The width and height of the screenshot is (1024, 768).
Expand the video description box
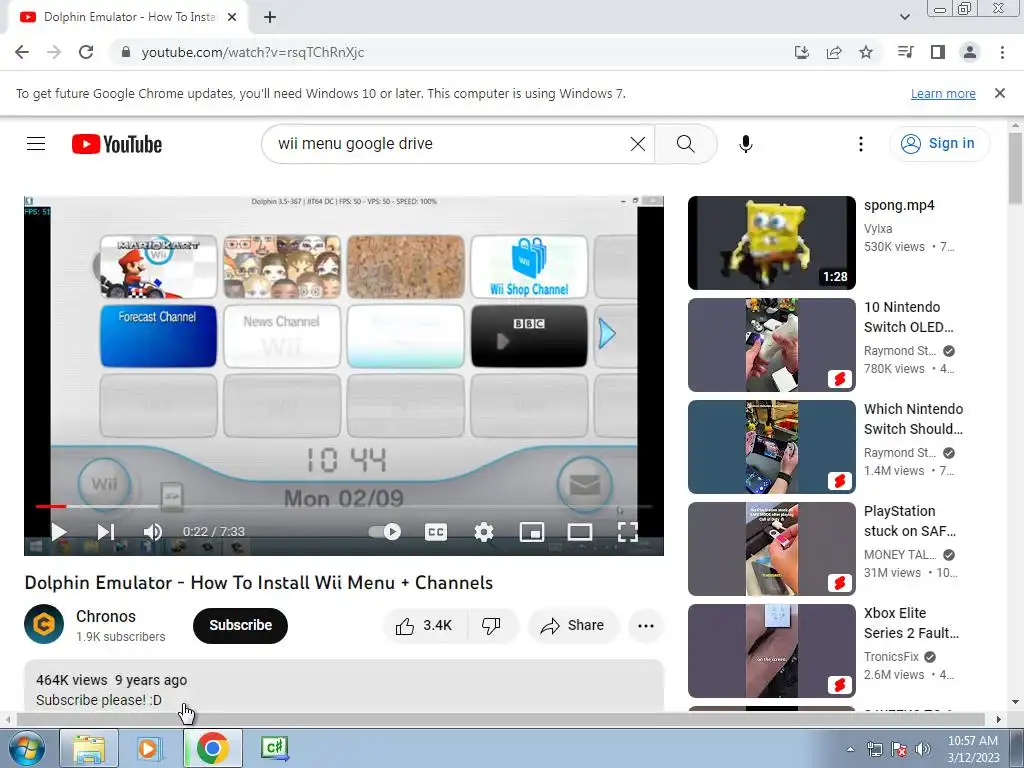coord(344,686)
